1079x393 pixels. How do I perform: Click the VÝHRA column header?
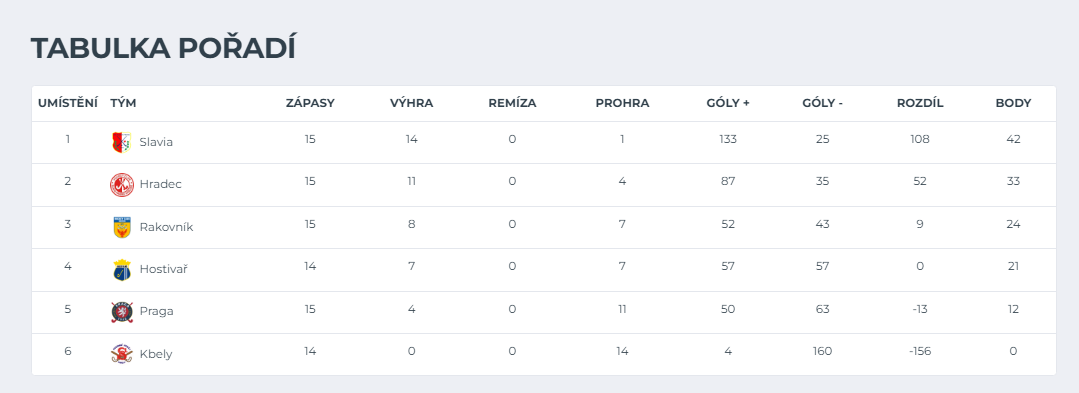(412, 104)
